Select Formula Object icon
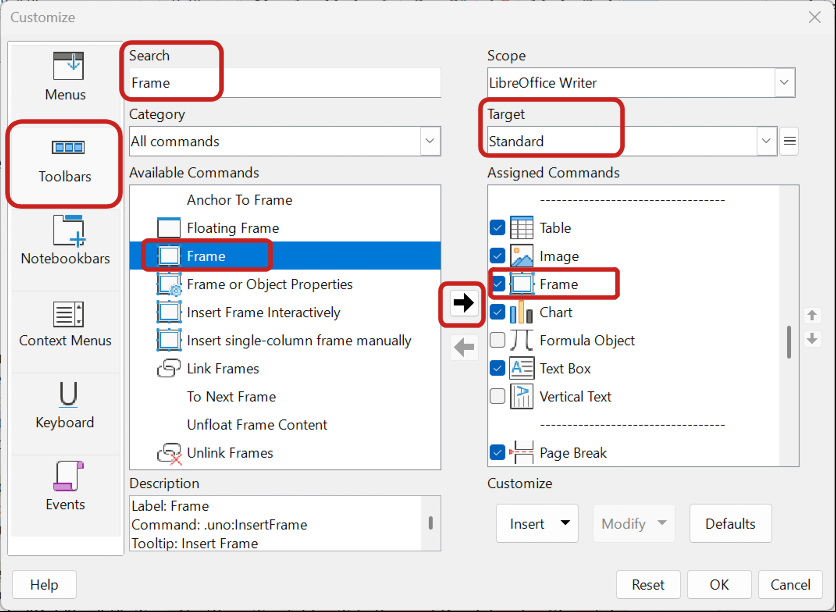Viewport: 836px width, 612px height. (x=521, y=340)
